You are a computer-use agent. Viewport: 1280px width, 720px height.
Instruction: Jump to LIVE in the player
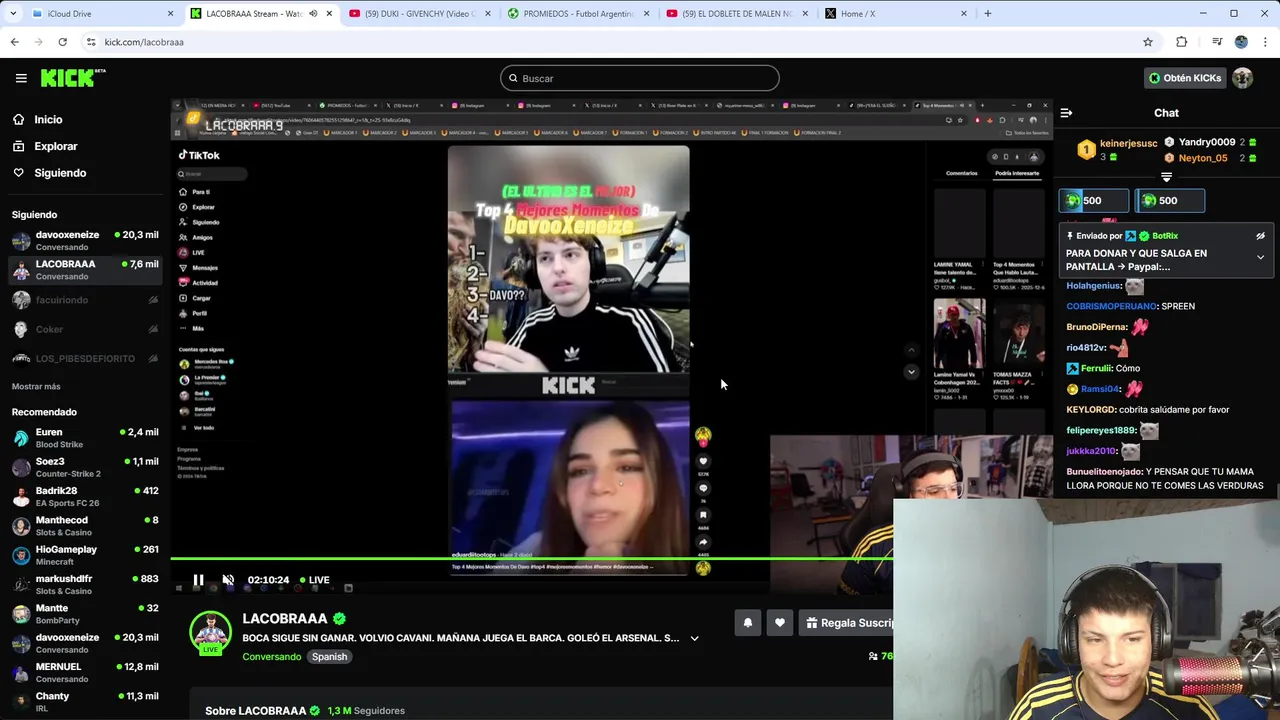[x=314, y=580]
